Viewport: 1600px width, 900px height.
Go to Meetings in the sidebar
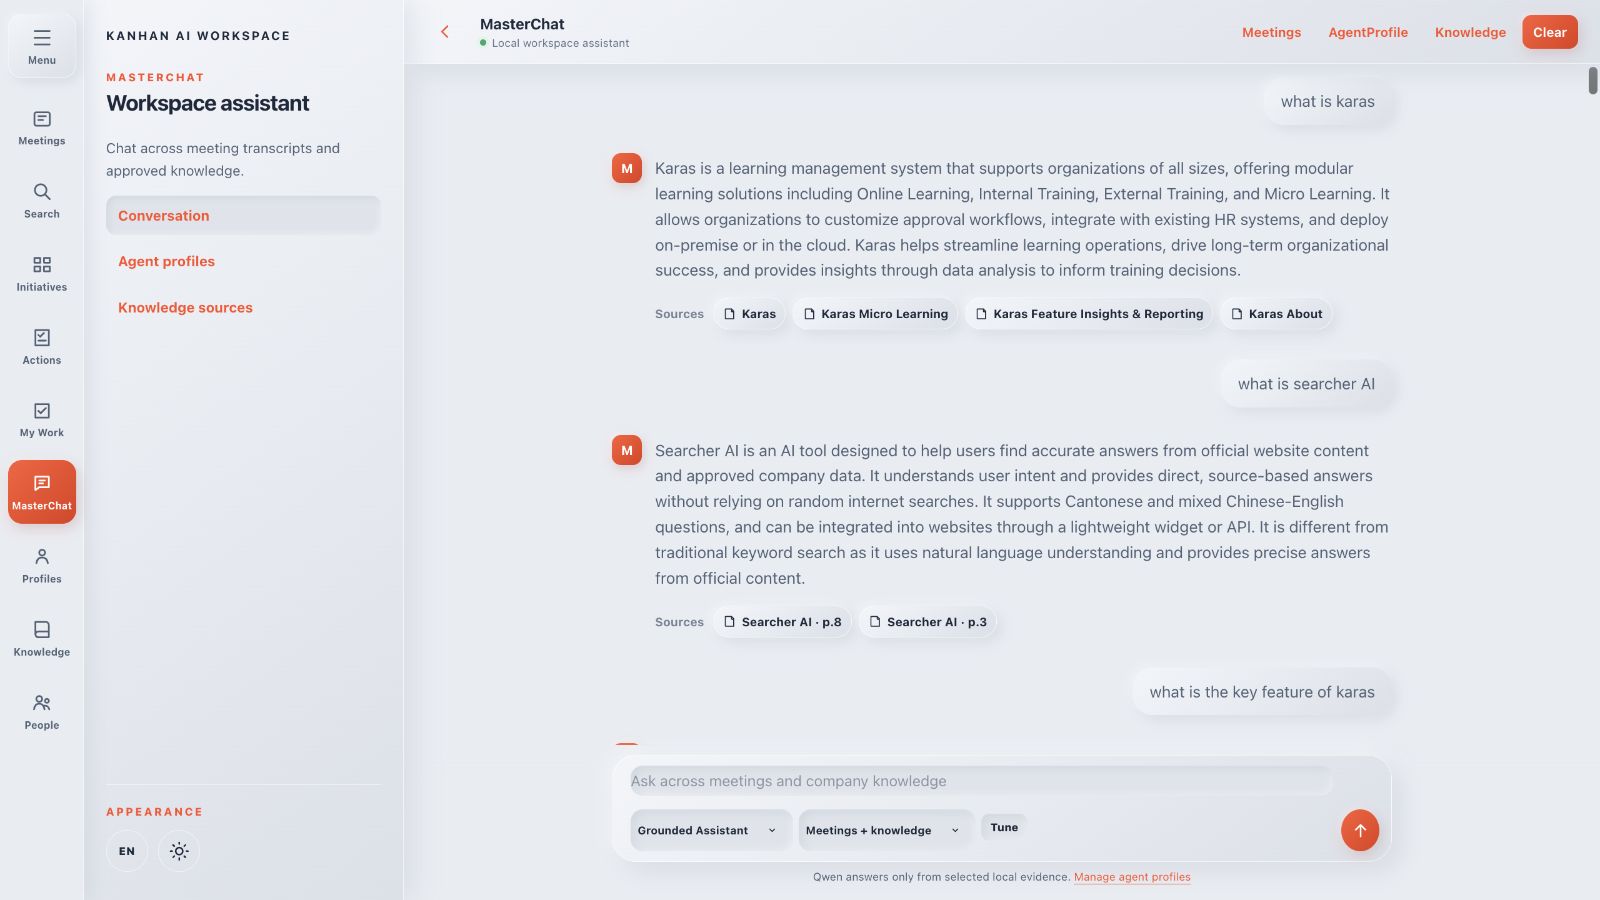42,128
